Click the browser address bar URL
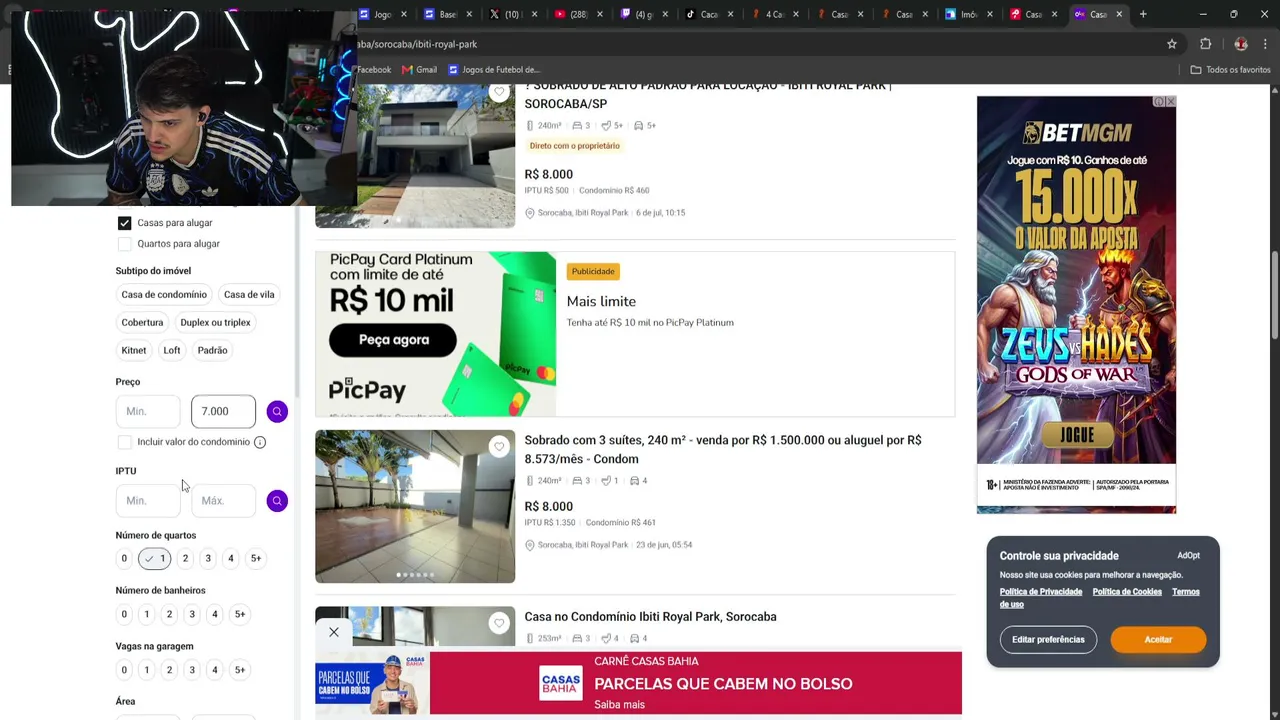The image size is (1280, 720). click(418, 44)
